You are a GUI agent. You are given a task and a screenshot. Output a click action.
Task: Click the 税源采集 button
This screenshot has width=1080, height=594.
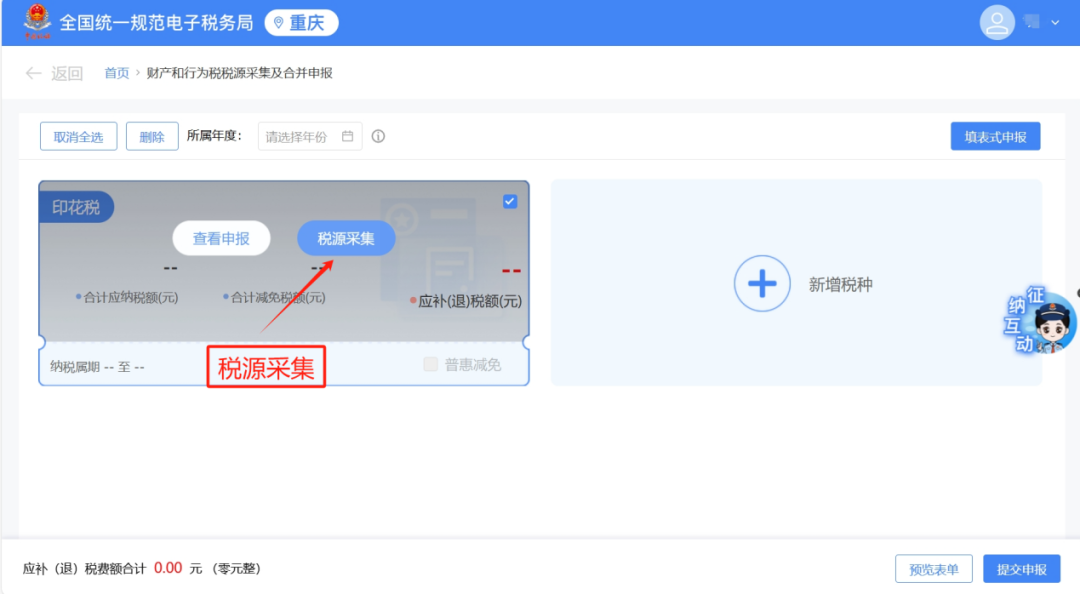tap(346, 238)
